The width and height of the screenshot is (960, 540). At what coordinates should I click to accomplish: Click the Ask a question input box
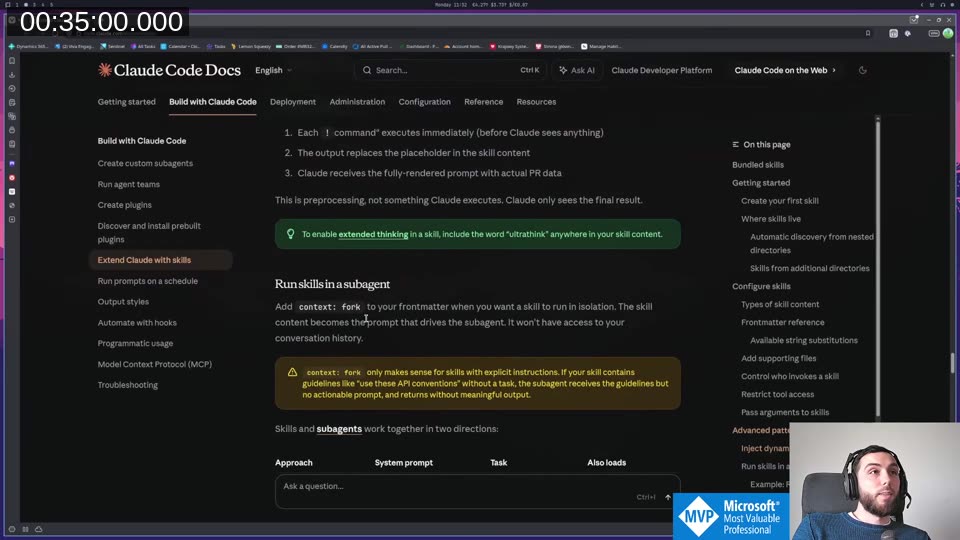click(478, 491)
